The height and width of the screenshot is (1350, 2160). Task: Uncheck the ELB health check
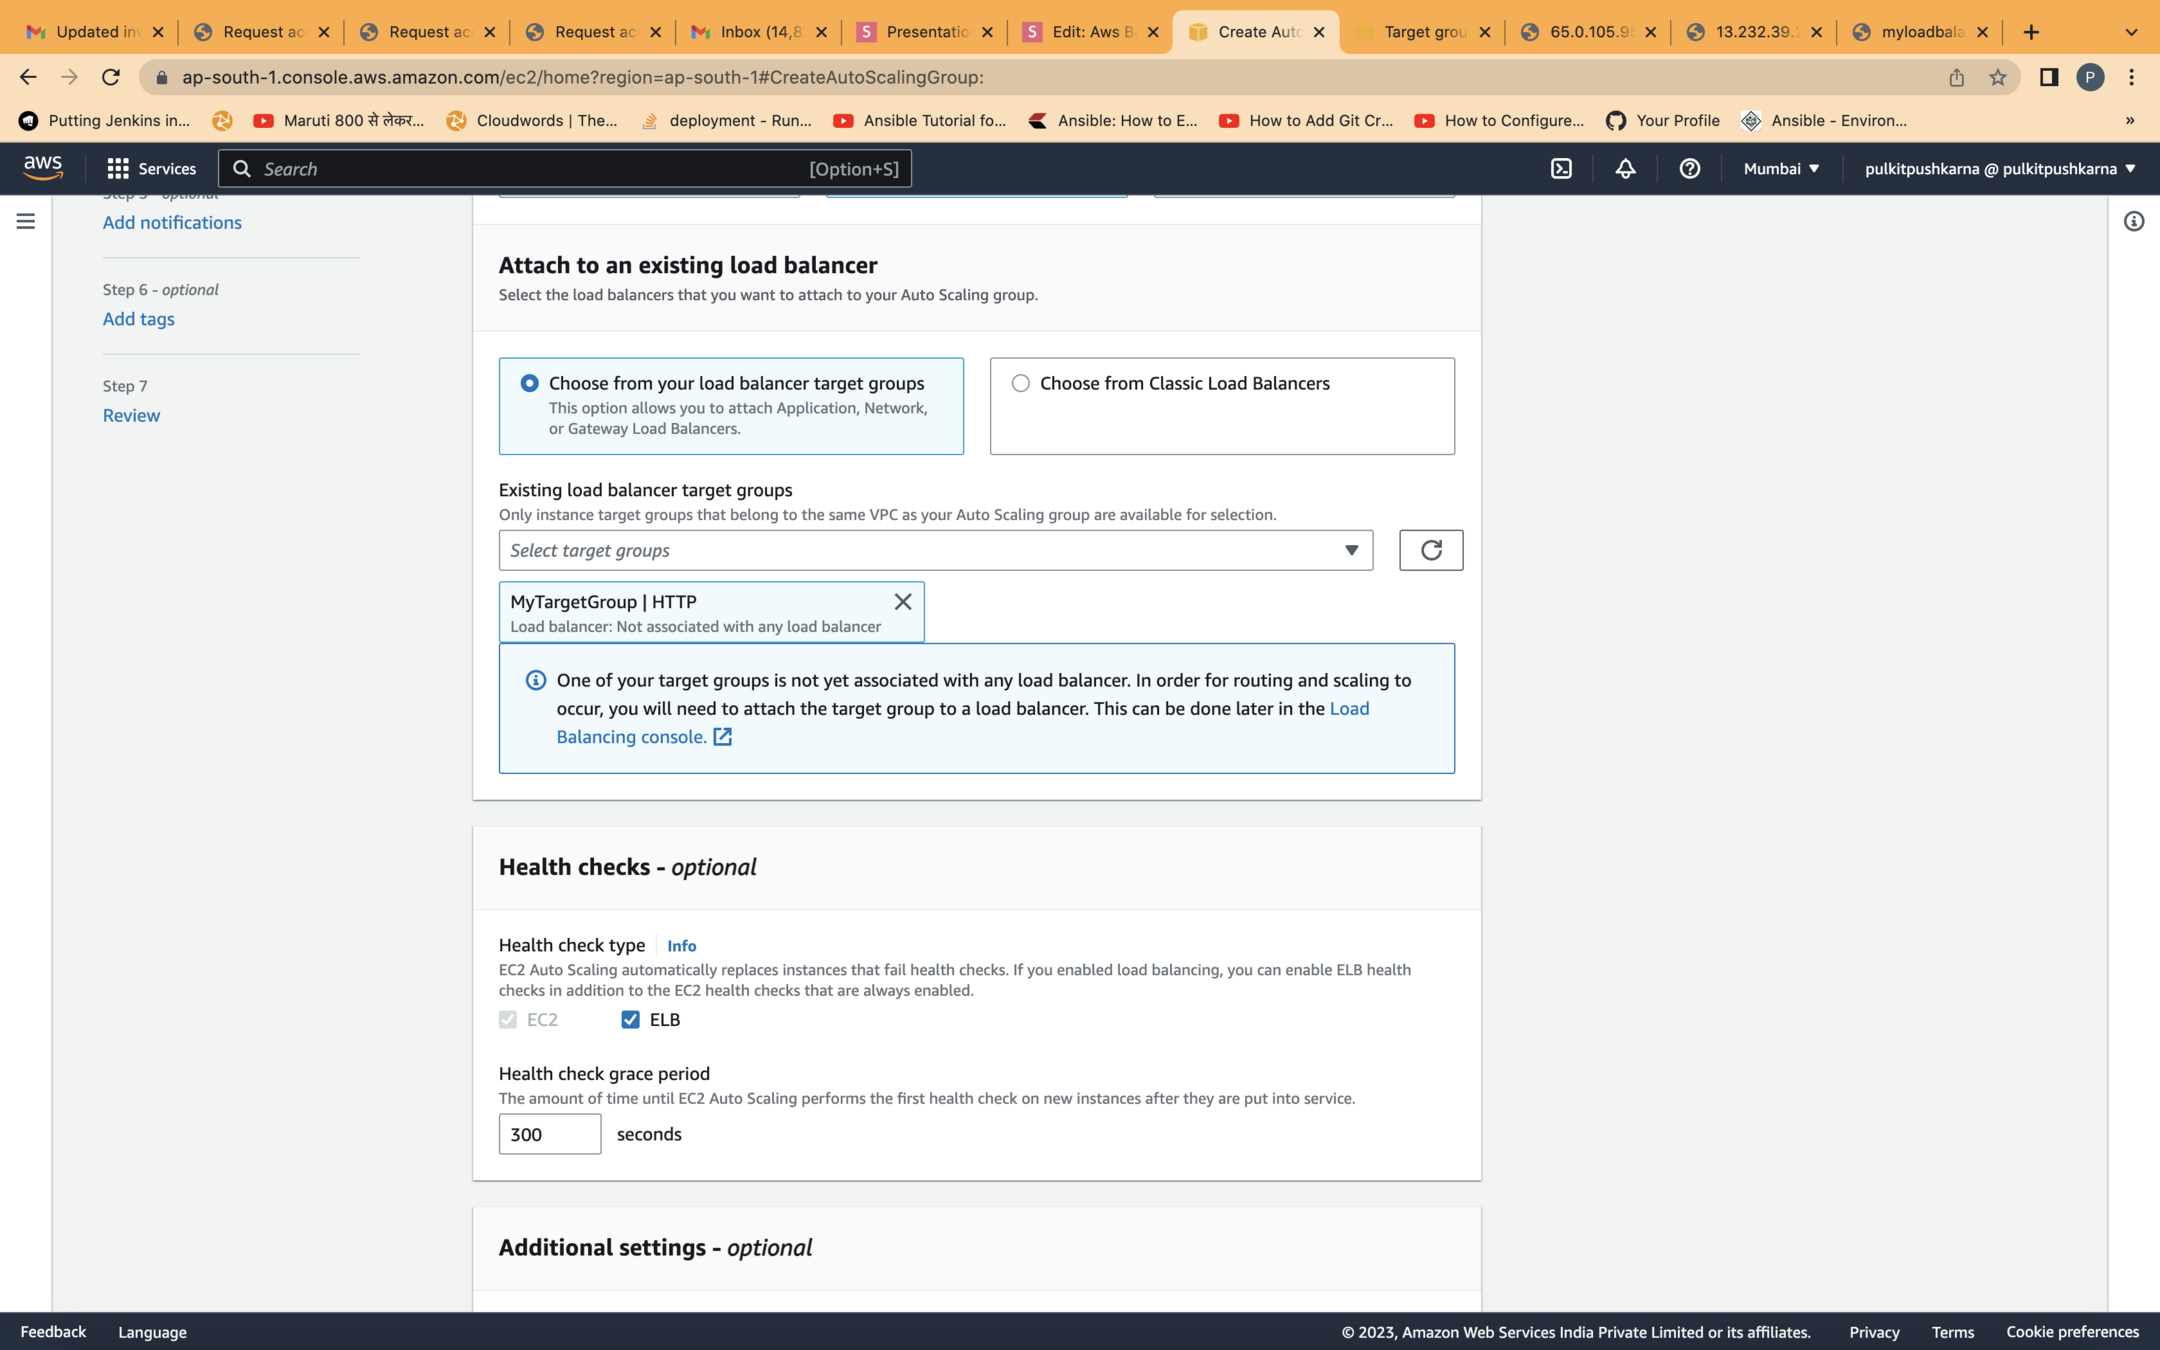pyautogui.click(x=630, y=1019)
